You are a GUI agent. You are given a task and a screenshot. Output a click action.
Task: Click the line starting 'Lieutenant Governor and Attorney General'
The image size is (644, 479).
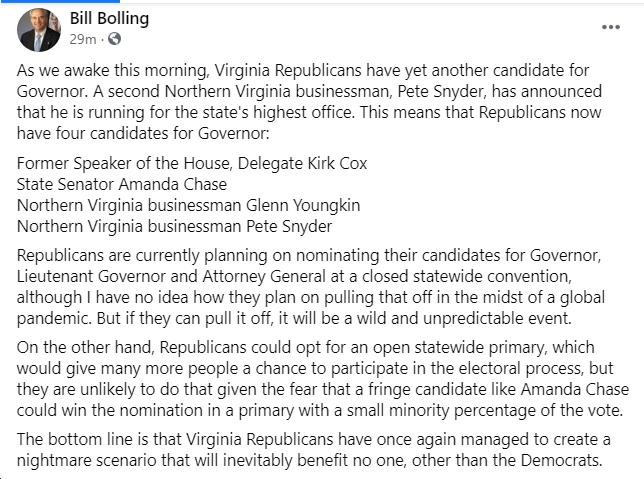point(294,276)
